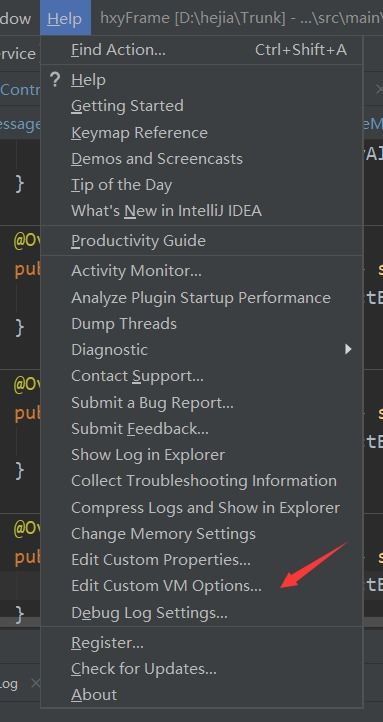The image size is (383, 722).
Task: Close the Log tab at bottom
Action: point(35,683)
